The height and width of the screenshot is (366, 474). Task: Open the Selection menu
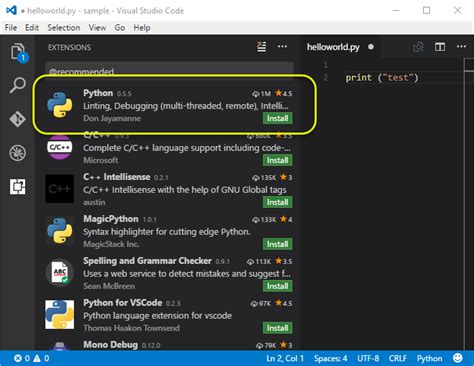tap(64, 28)
